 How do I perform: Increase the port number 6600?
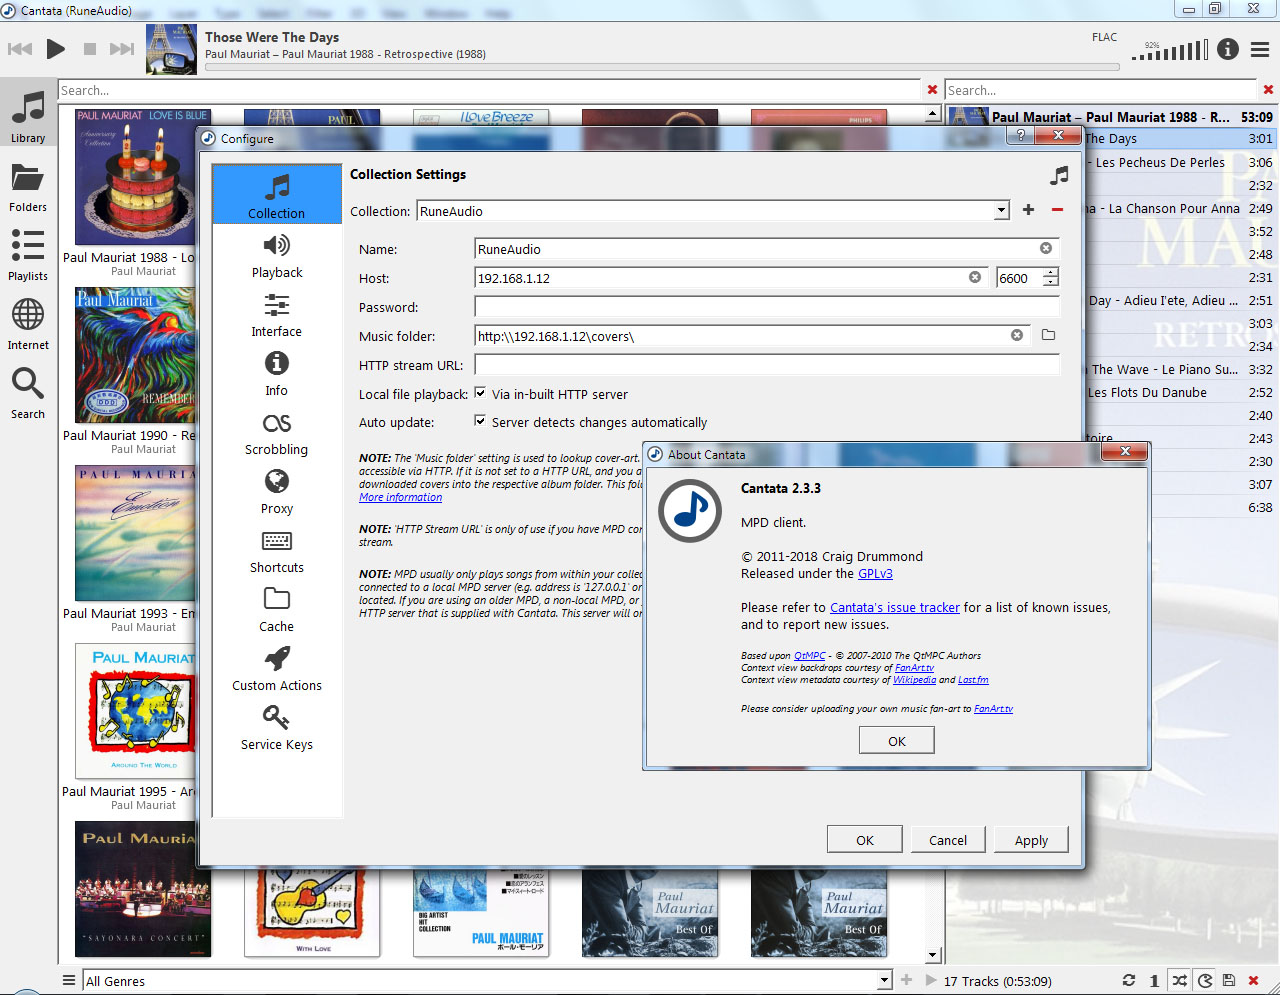pyautogui.click(x=1050, y=273)
